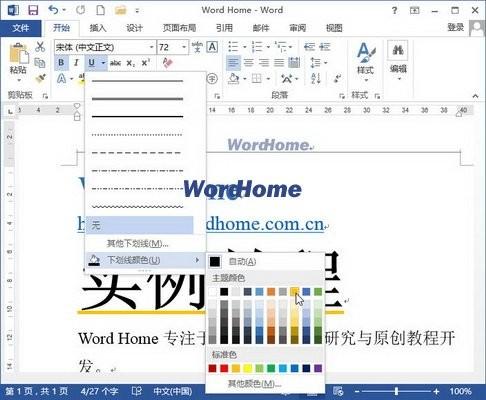Switch to the Page Layout tab
This screenshot has width=486, height=400.
tap(179, 28)
